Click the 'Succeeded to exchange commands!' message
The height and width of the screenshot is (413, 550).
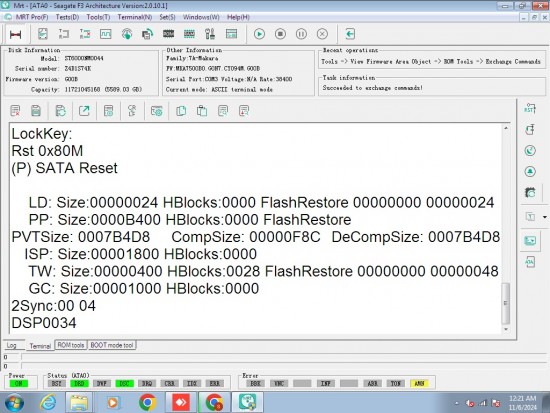coord(373,88)
